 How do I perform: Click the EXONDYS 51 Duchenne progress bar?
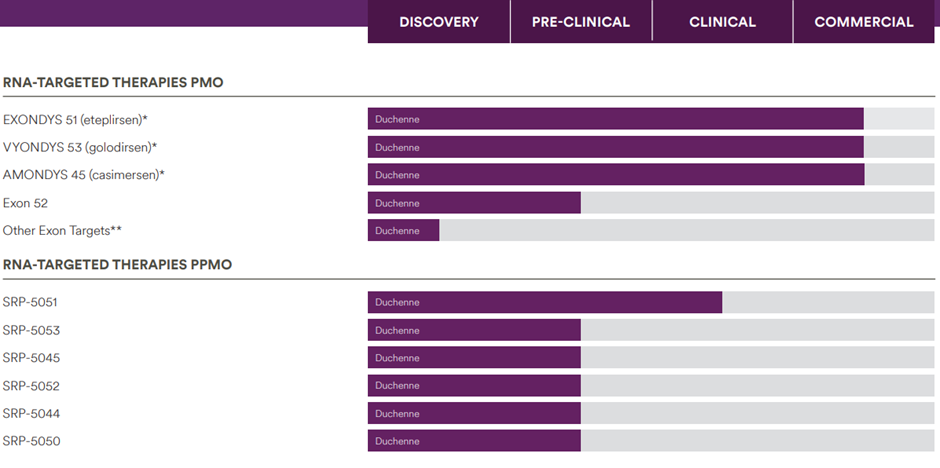tap(616, 119)
